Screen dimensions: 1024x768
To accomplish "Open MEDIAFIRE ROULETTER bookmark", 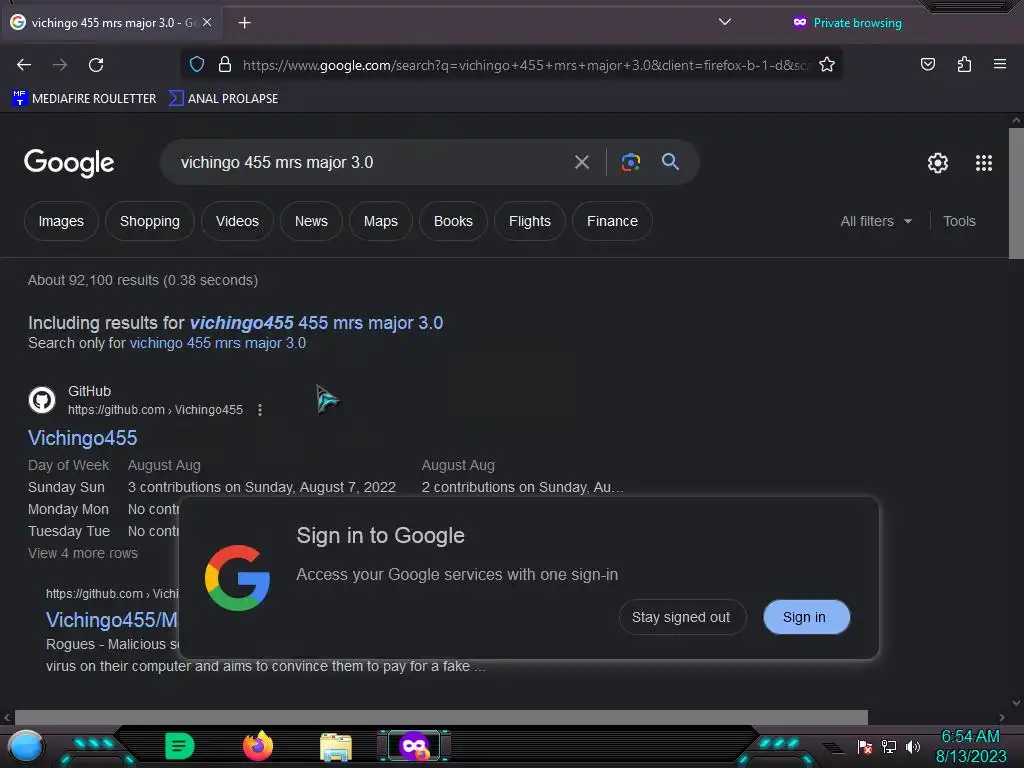I will point(84,99).
